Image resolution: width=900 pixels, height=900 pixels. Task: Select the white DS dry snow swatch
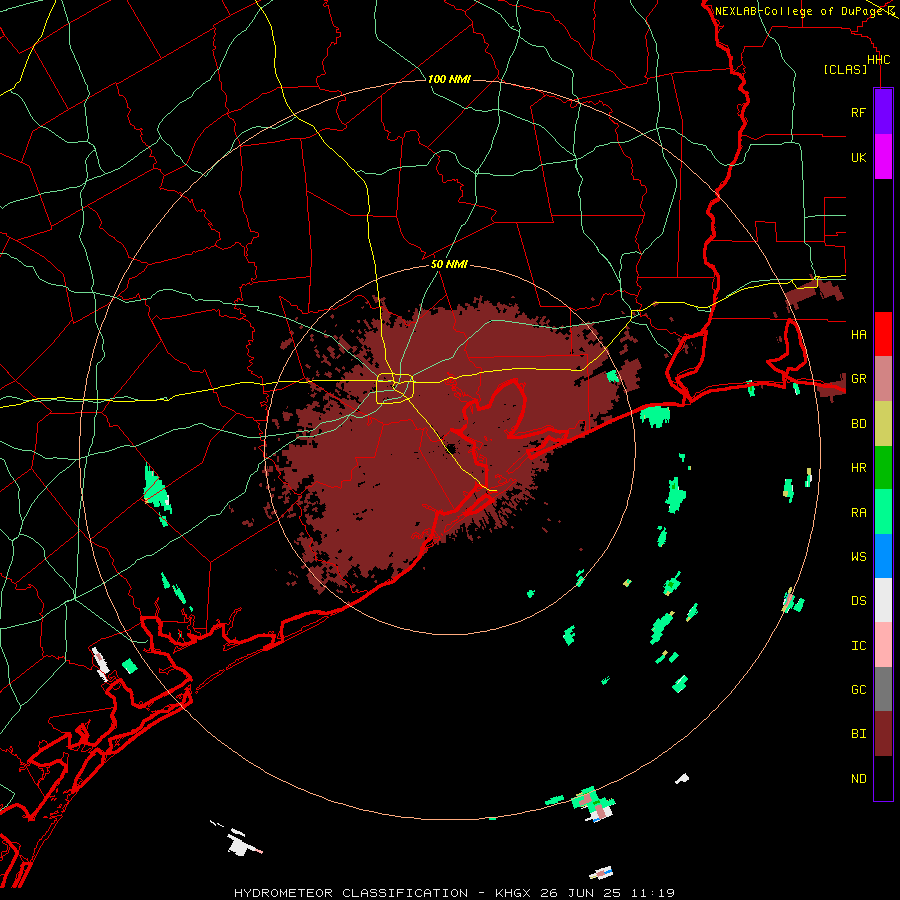883,600
